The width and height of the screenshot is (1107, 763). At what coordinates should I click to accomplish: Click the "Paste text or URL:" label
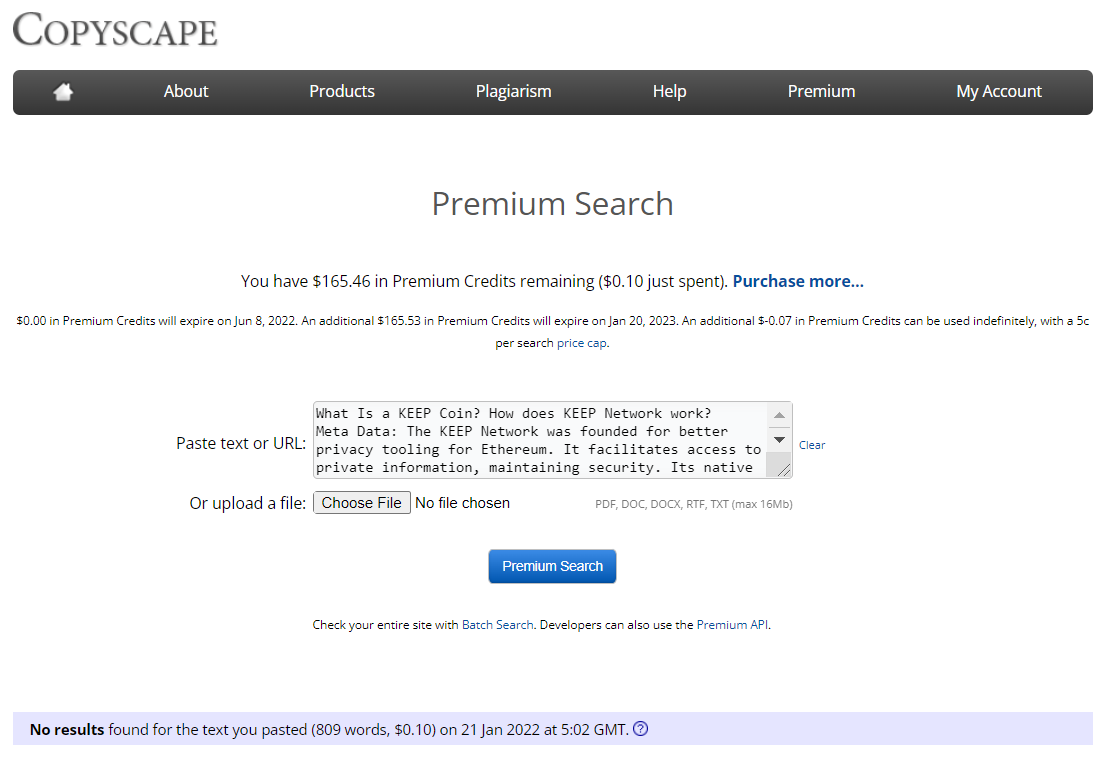pyautogui.click(x=241, y=443)
